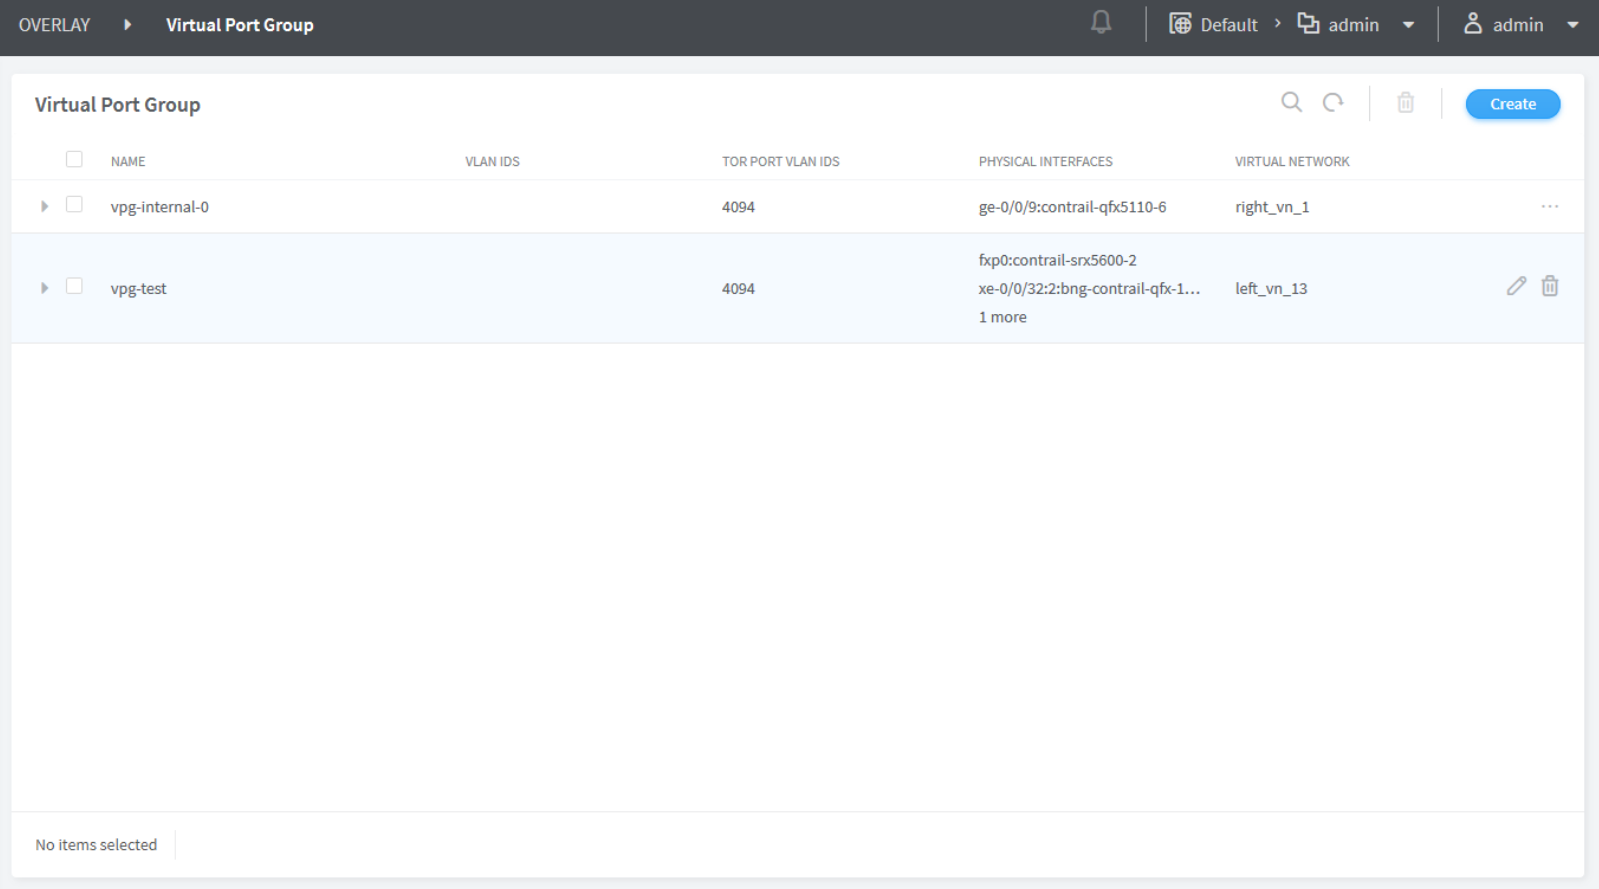Edit the vpg-test row with pencil icon

click(1517, 286)
